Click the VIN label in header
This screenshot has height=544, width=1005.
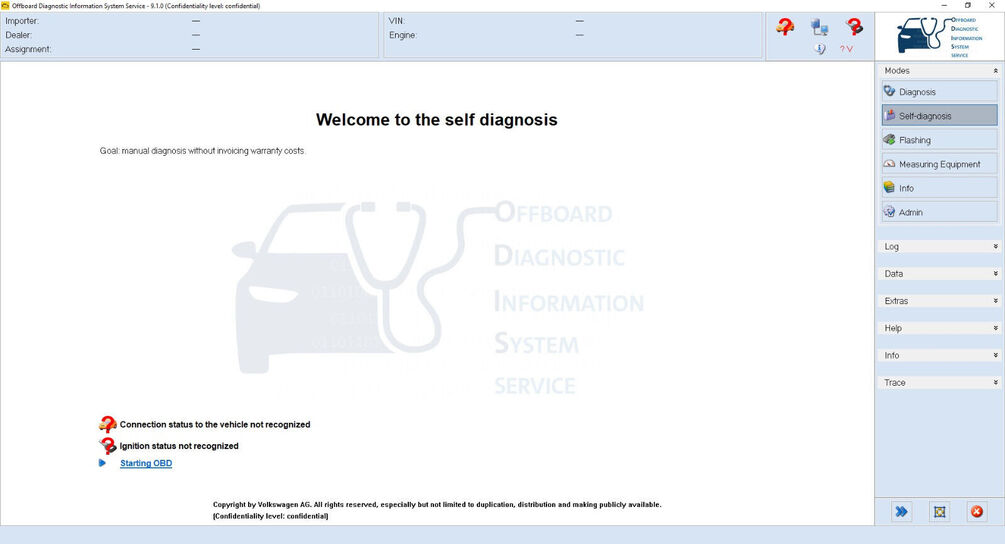point(397,21)
